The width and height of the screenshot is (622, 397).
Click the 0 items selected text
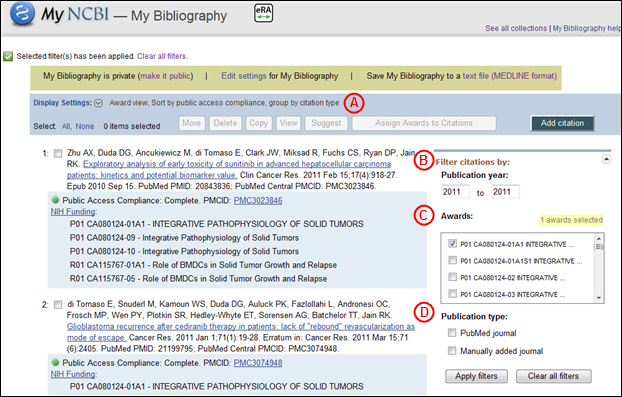pyautogui.click(x=132, y=126)
